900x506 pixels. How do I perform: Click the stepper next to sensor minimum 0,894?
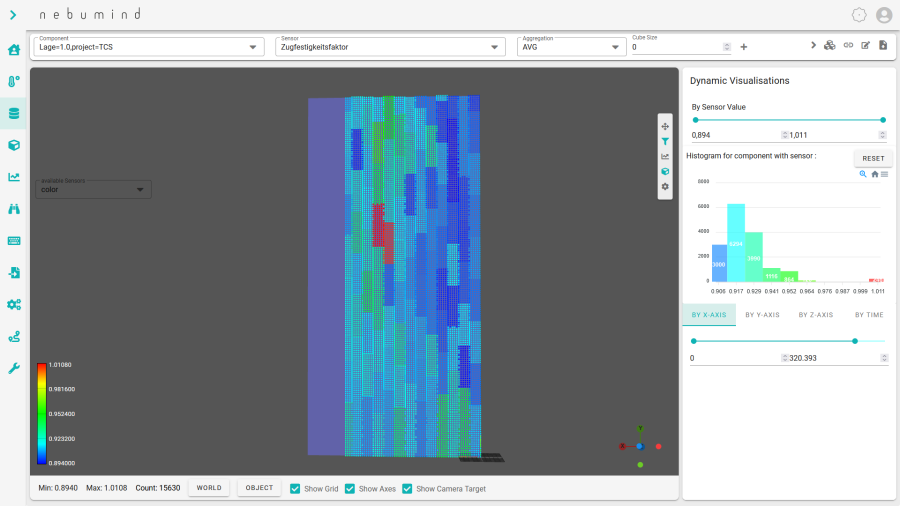point(785,135)
